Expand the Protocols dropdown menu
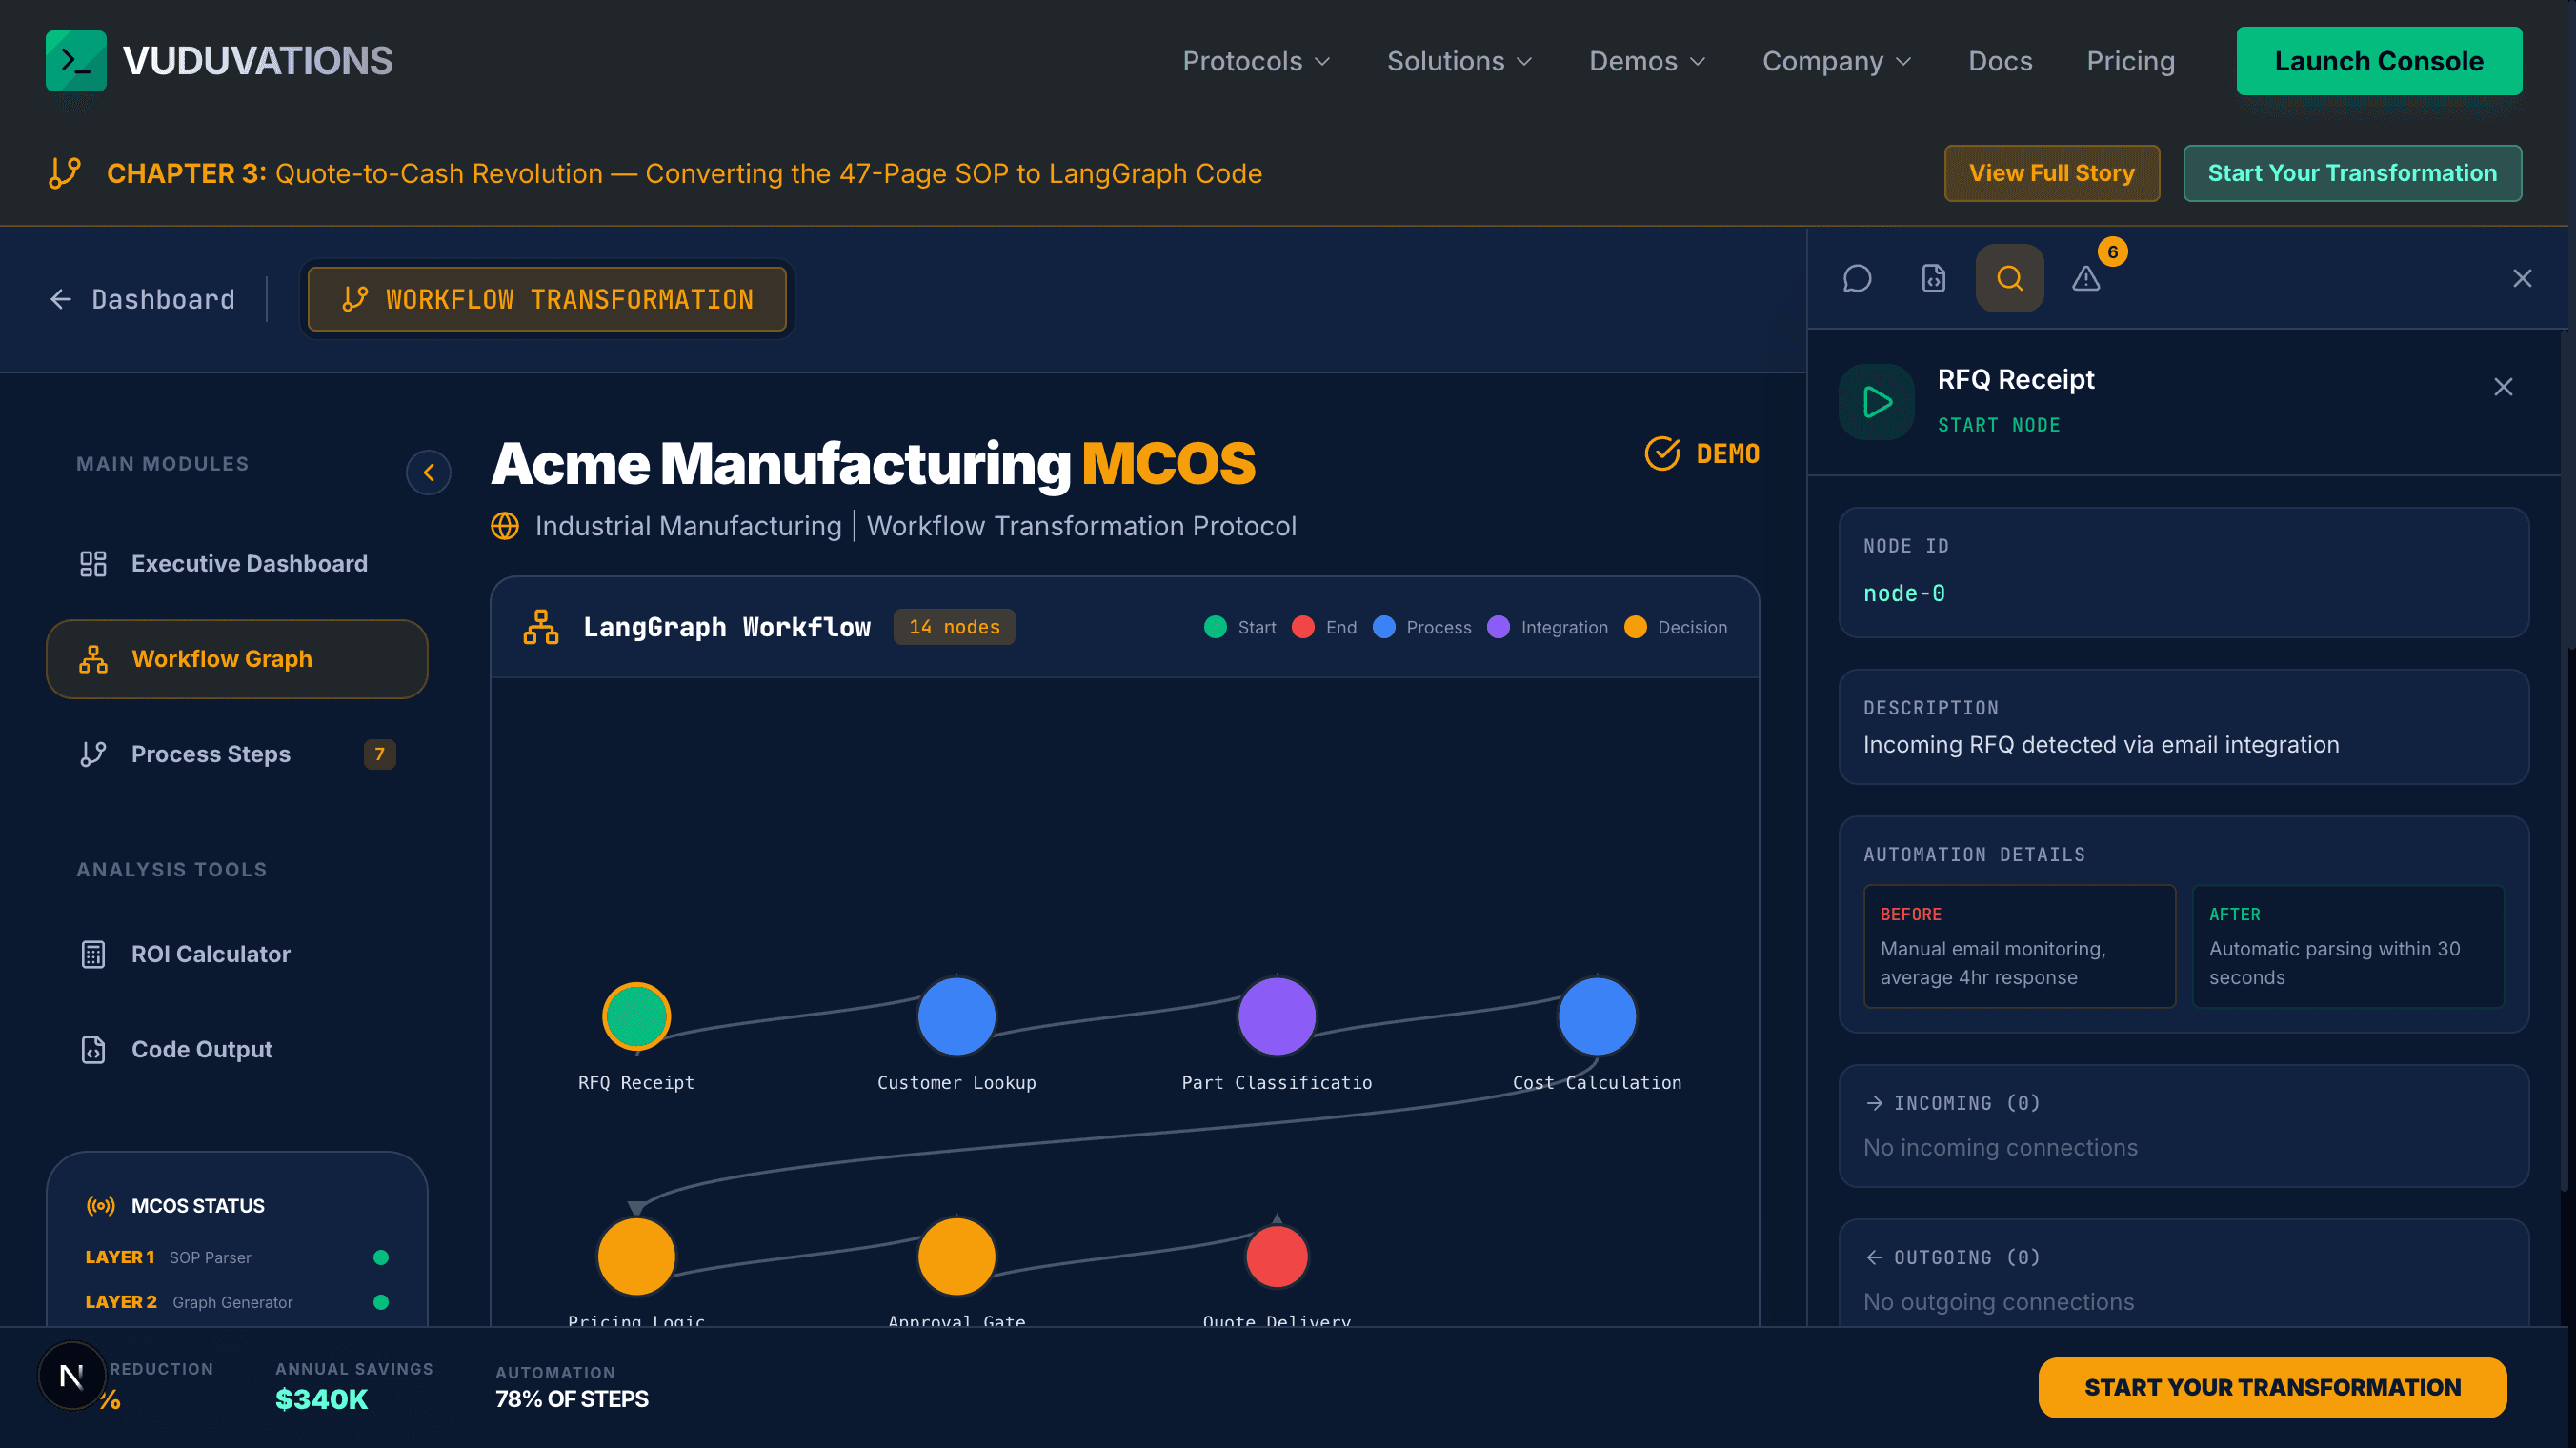Screen dimensions: 2576x1448 point(1256,61)
